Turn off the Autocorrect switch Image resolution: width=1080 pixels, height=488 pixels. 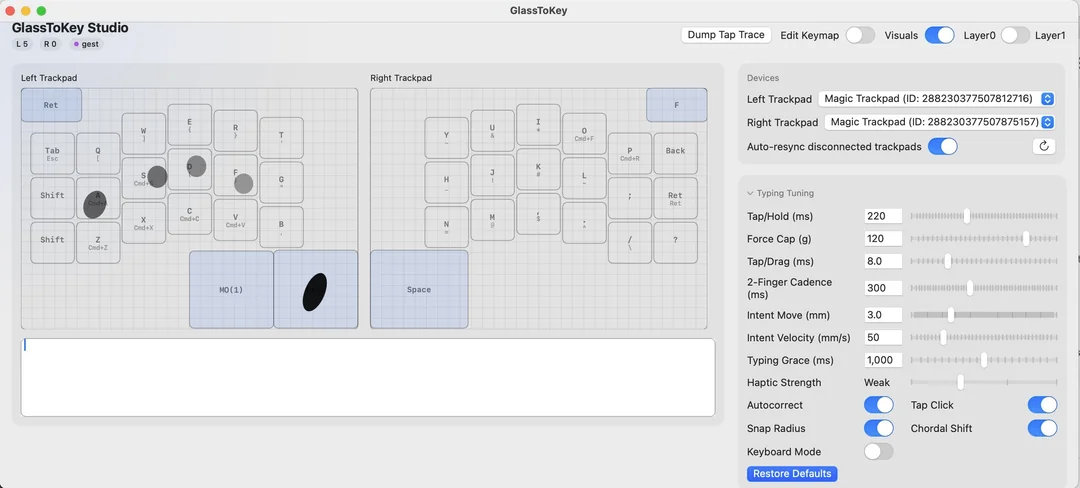click(879, 405)
